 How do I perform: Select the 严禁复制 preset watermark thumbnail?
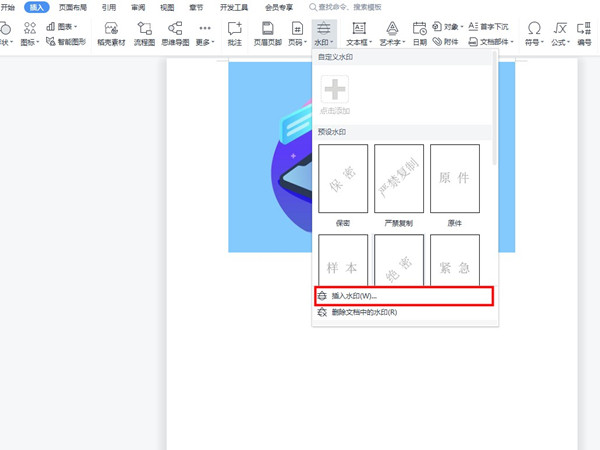pyautogui.click(x=399, y=178)
